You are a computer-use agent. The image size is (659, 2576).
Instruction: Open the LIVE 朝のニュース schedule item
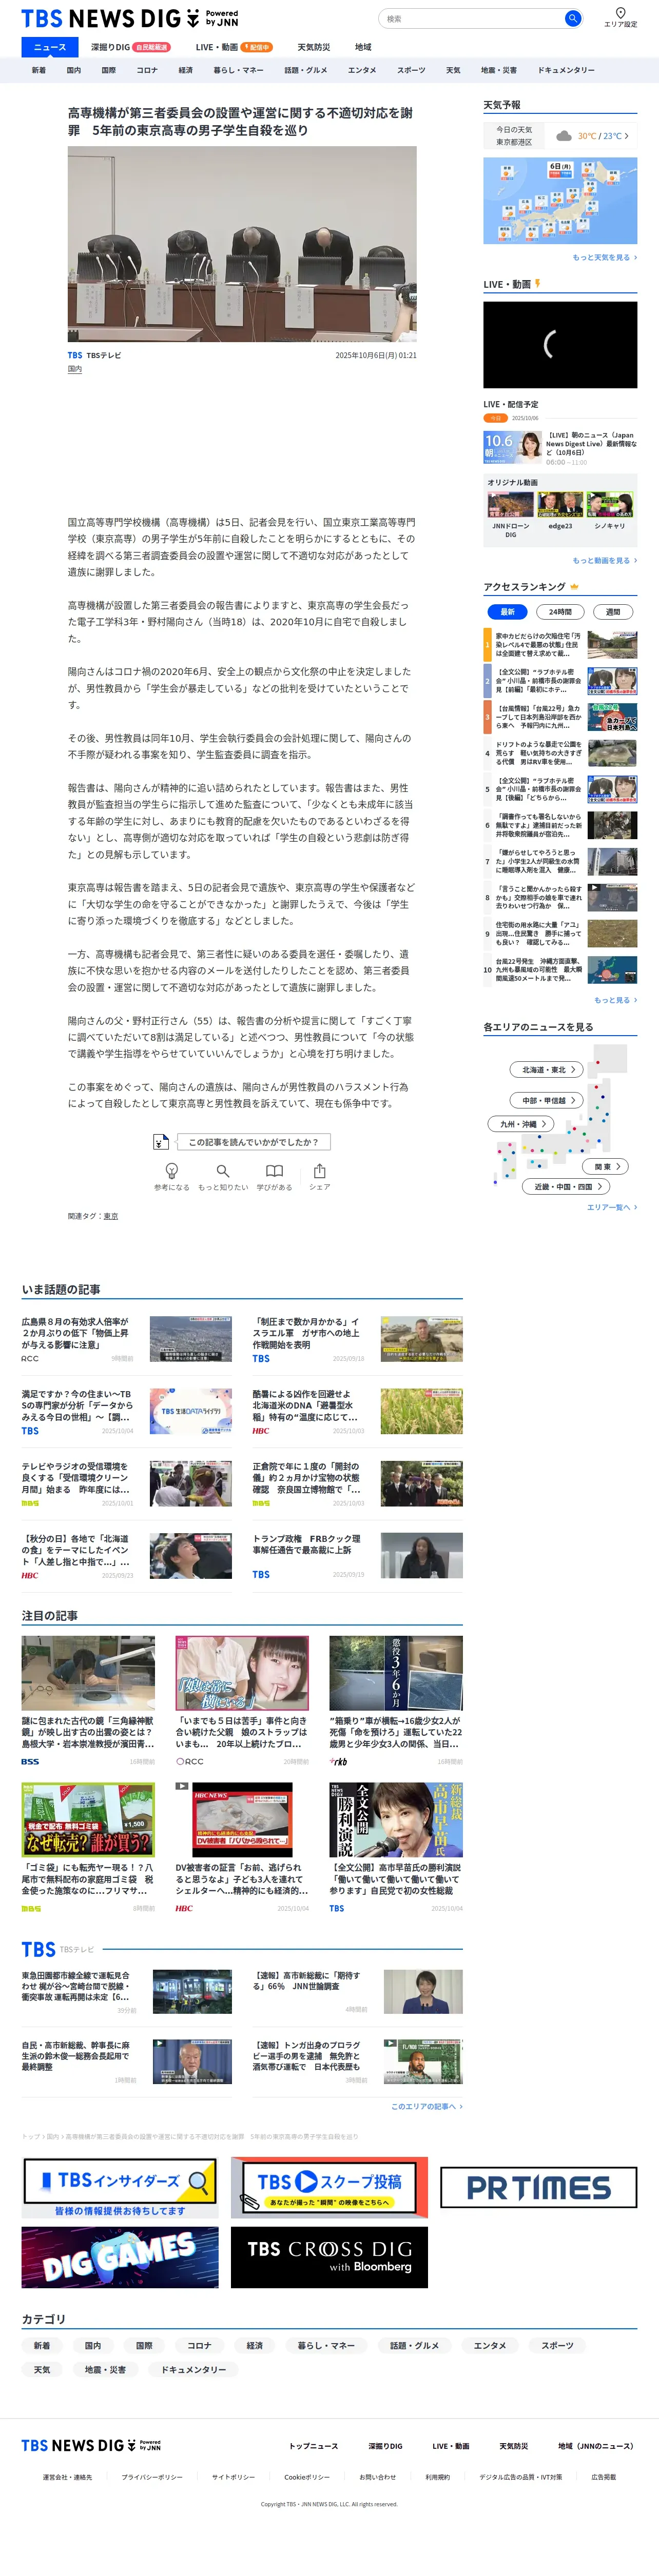[x=560, y=447]
